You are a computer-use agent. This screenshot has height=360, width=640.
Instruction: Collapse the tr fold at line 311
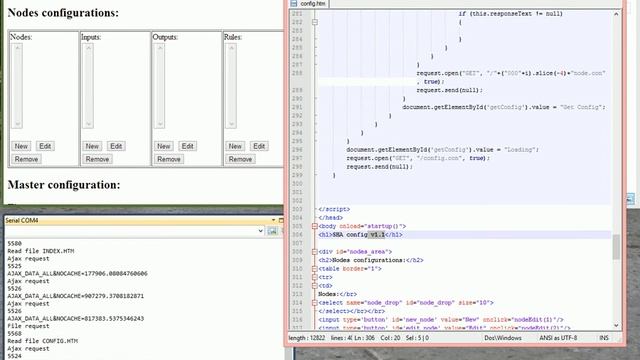pyautogui.click(x=315, y=277)
